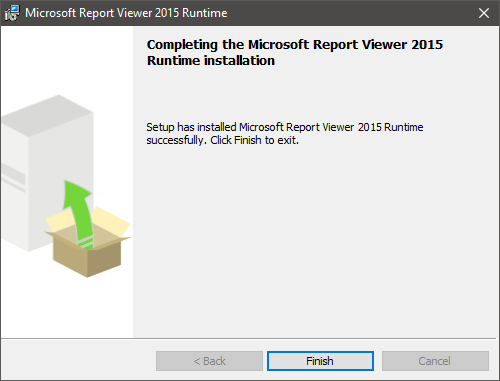The image size is (500, 381).
Task: Click the pale yellow open box flap
Action: (110, 221)
